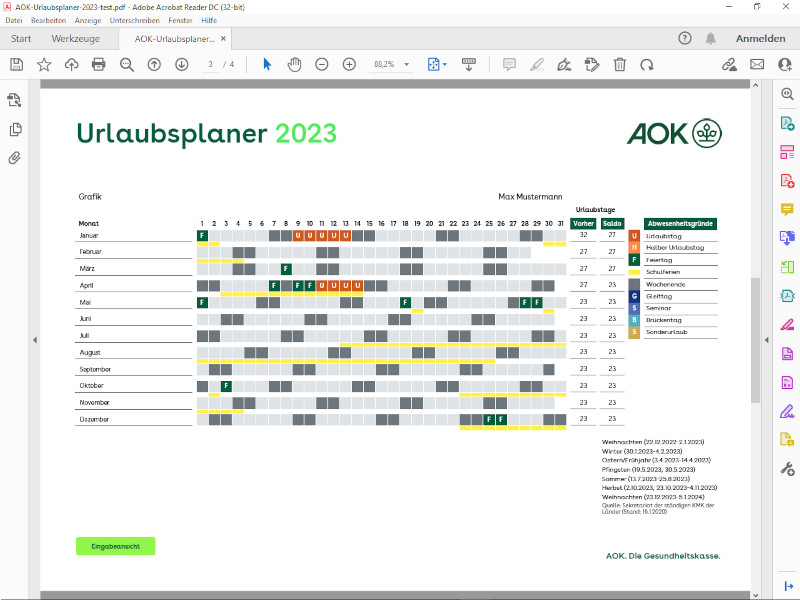This screenshot has width=800, height=600.
Task: Activate the selection arrow tool
Action: click(x=267, y=64)
